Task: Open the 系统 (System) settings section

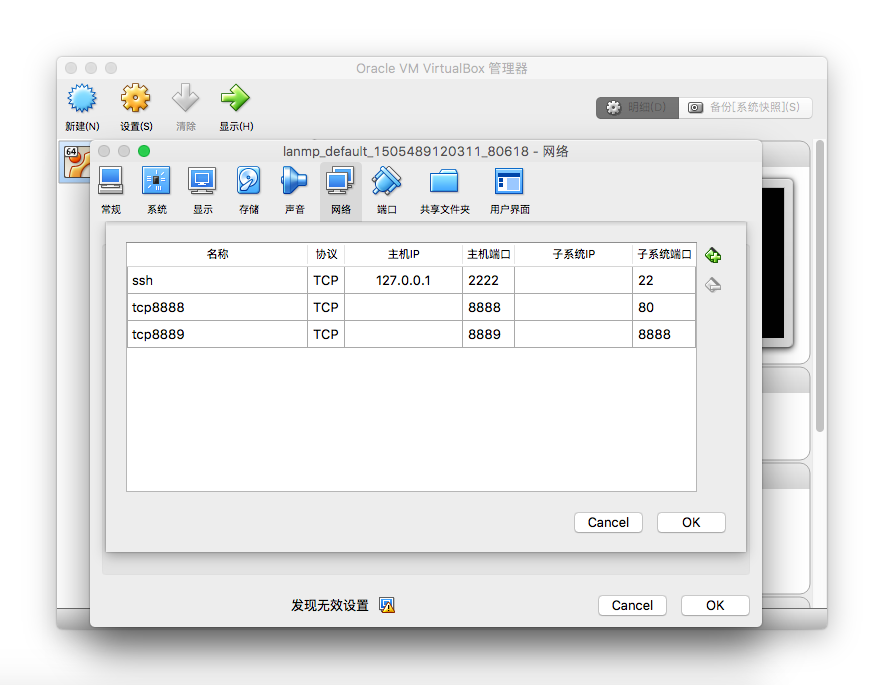Action: click(156, 190)
